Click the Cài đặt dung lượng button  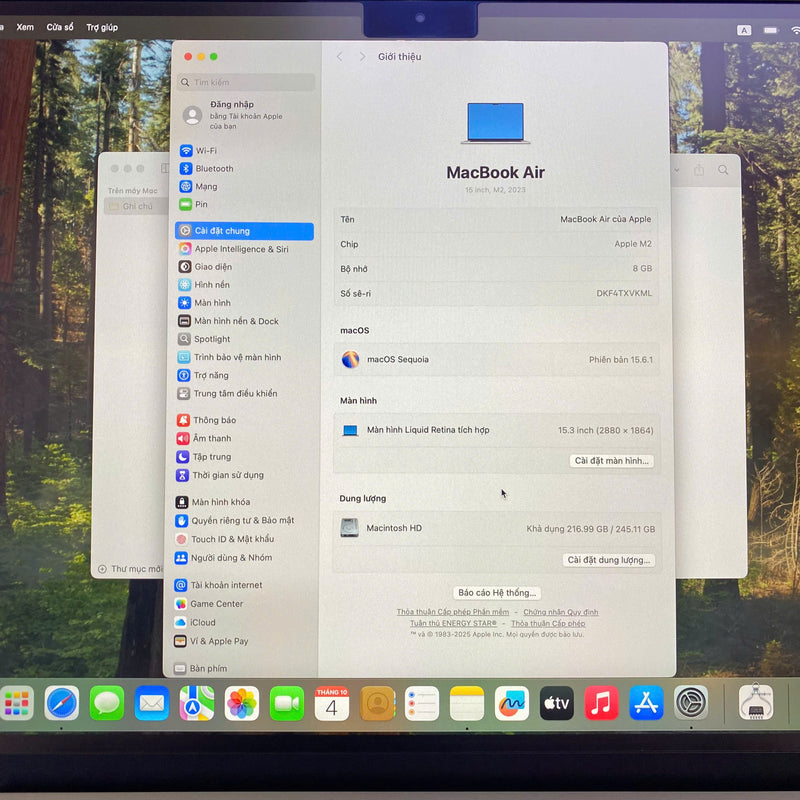[609, 560]
